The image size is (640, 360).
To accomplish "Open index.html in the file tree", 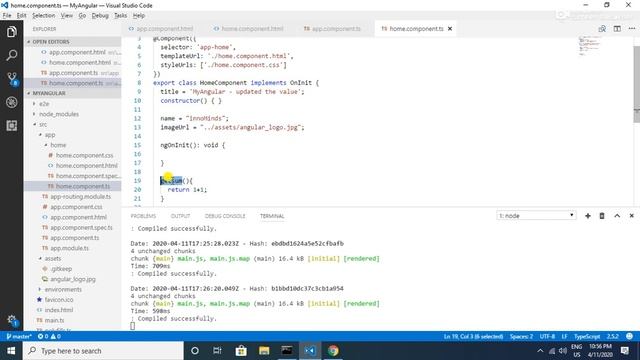I will point(59,310).
